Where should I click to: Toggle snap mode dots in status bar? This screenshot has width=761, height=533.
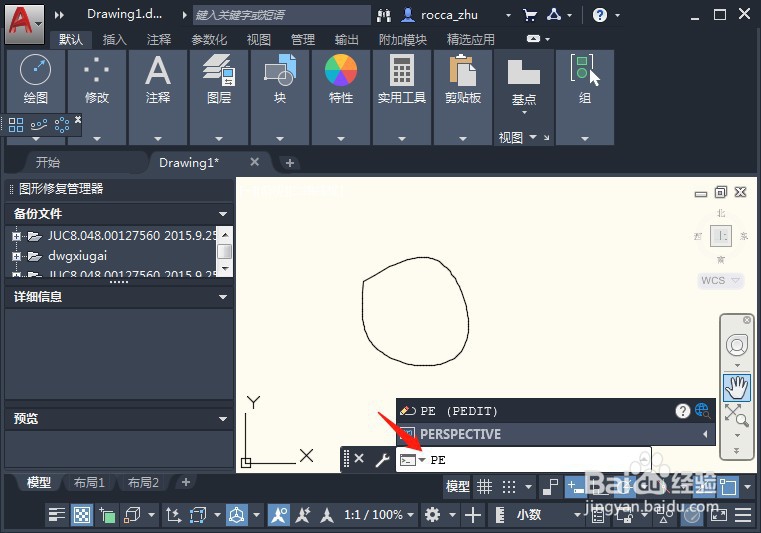coord(509,486)
